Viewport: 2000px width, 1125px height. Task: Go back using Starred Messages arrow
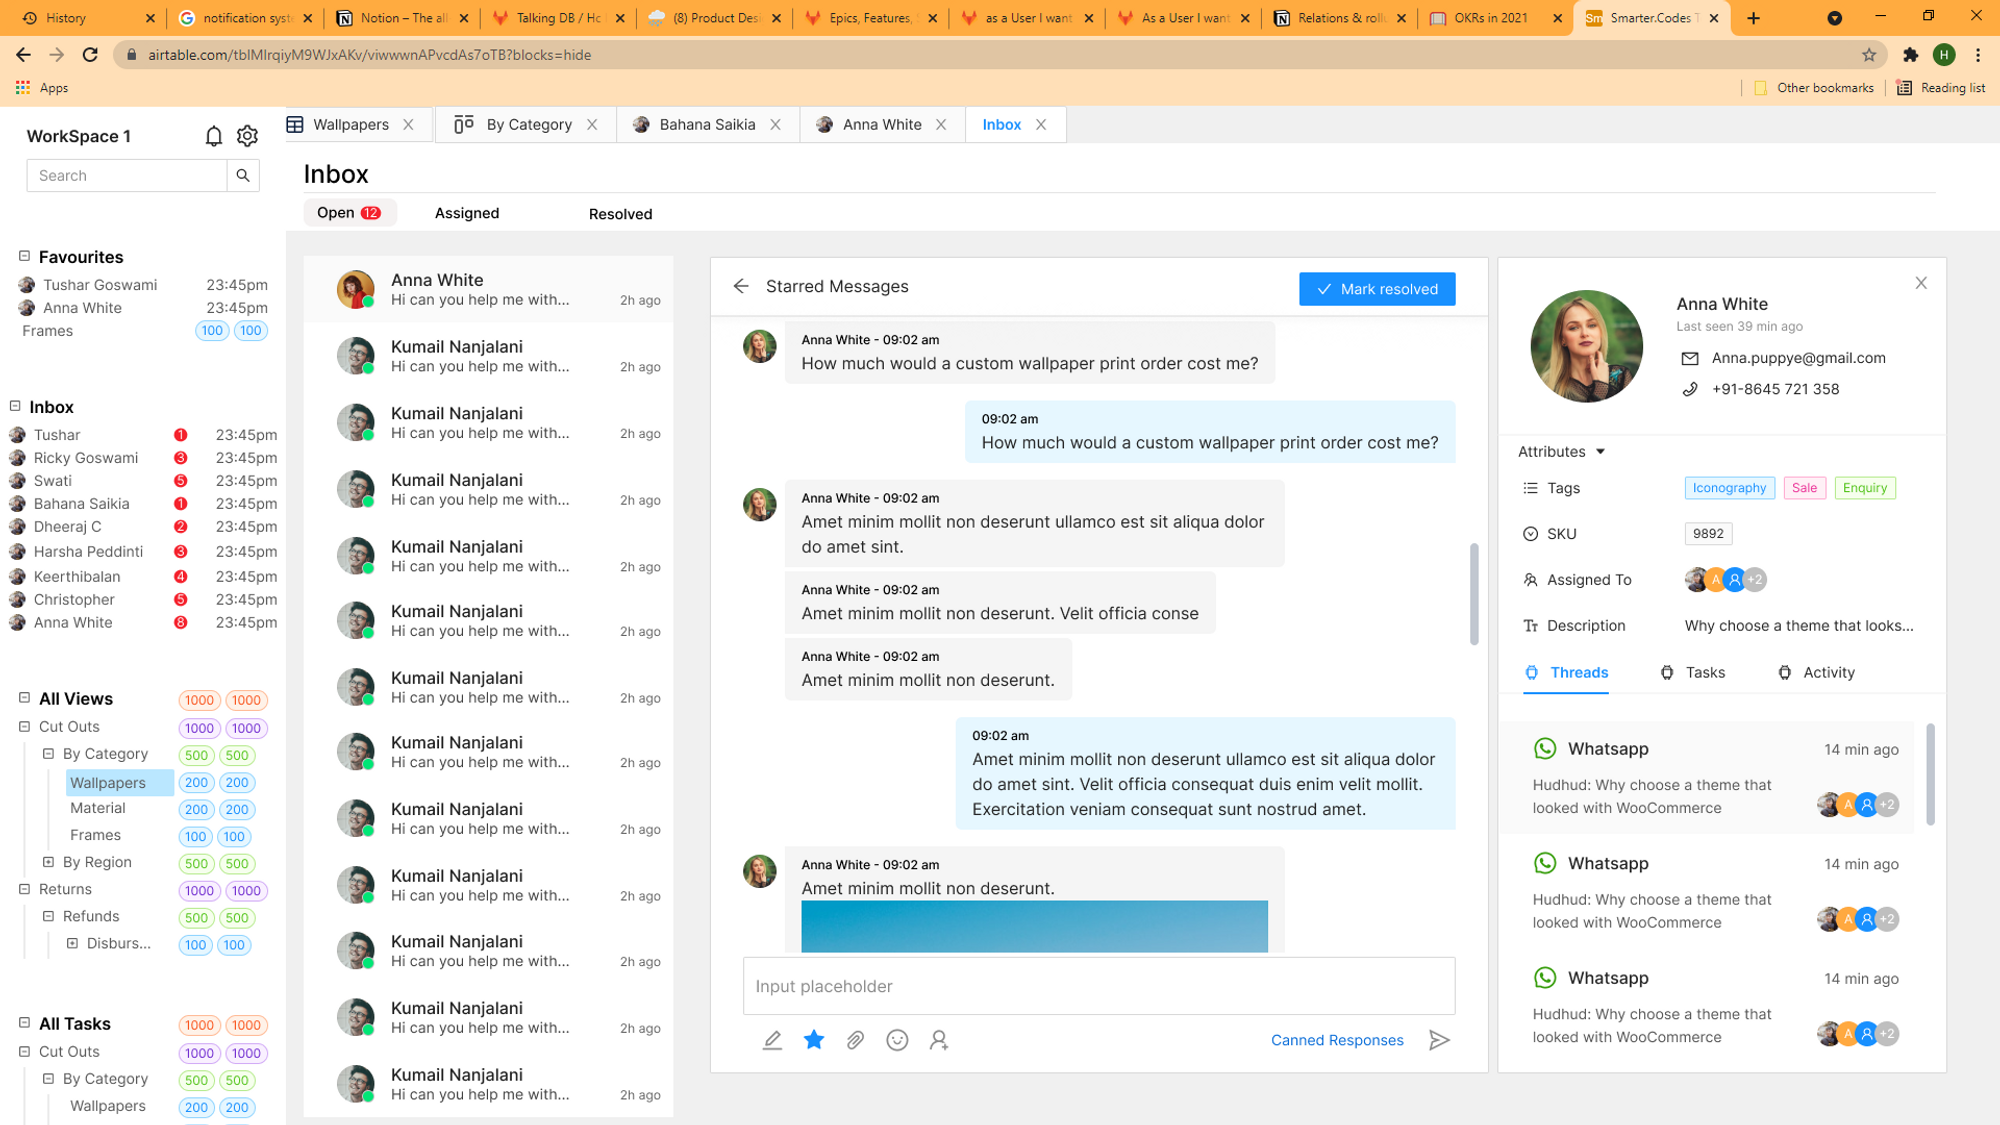coord(741,287)
